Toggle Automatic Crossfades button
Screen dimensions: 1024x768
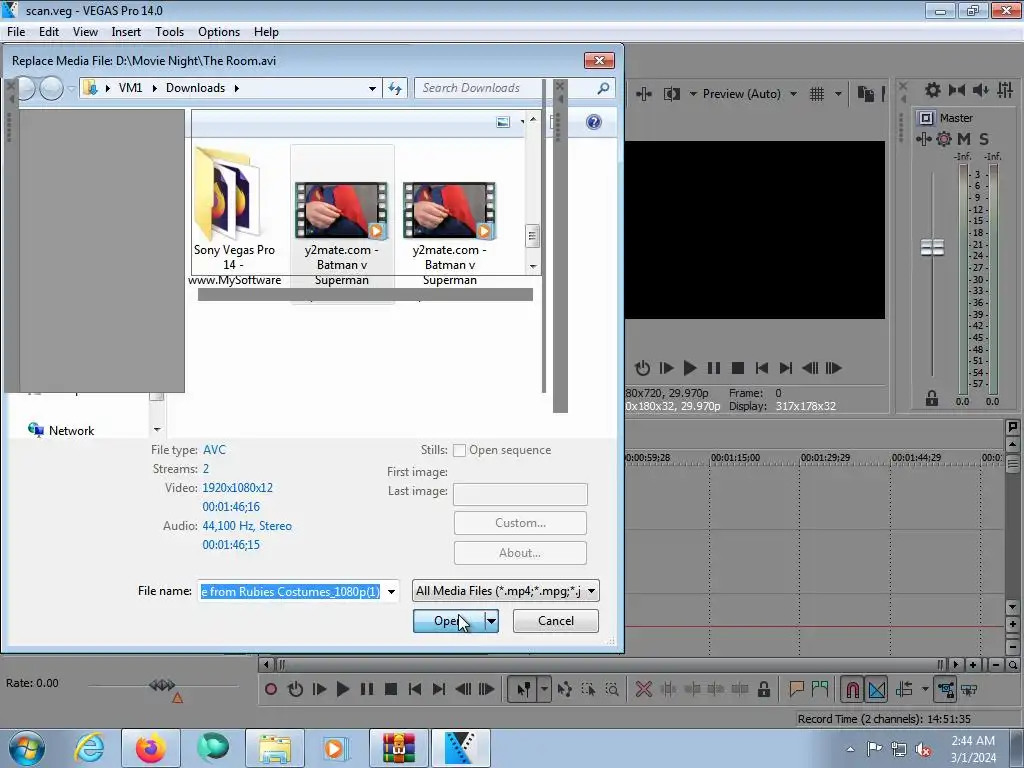tap(877, 689)
